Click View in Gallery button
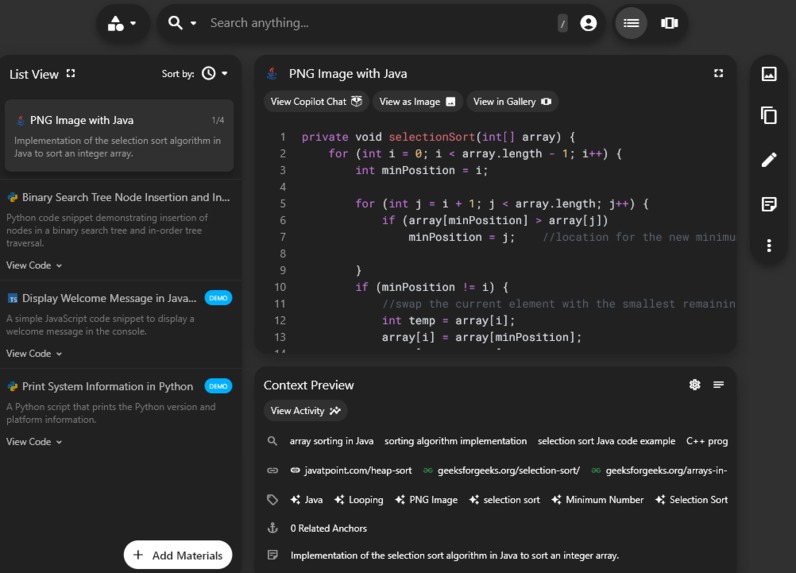Viewport: 796px width, 573px height. 512,102
